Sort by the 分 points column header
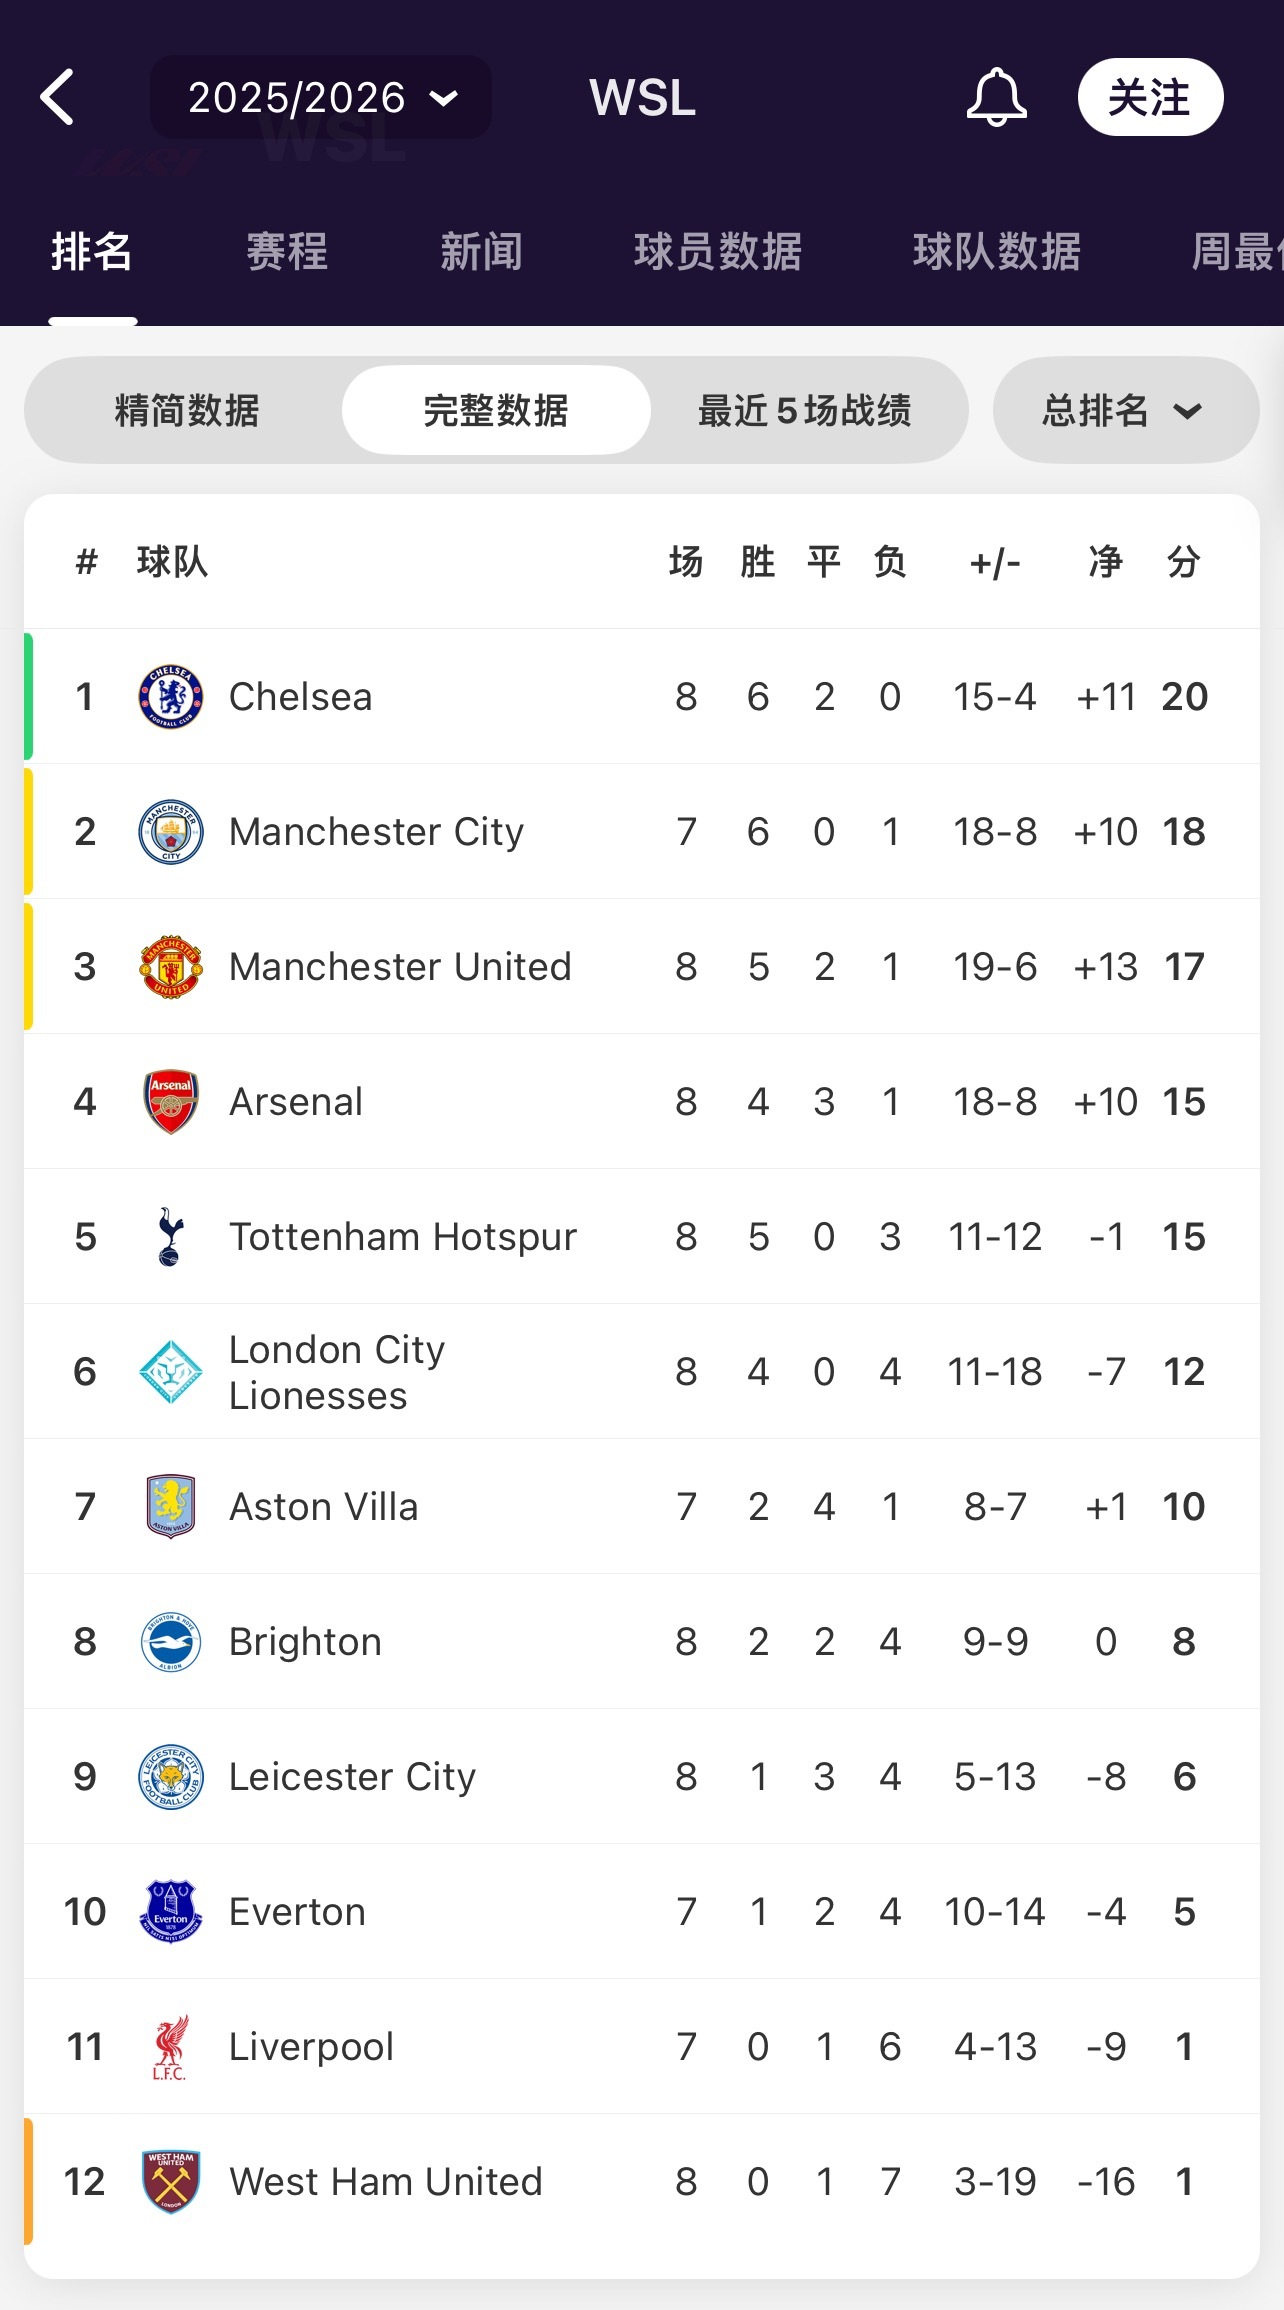This screenshot has height=2310, width=1284. pyautogui.click(x=1184, y=562)
